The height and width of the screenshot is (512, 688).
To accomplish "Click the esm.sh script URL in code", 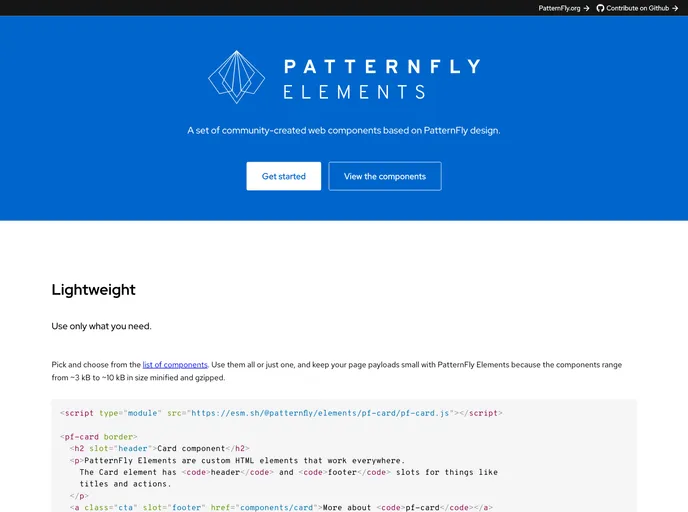I will (320, 413).
